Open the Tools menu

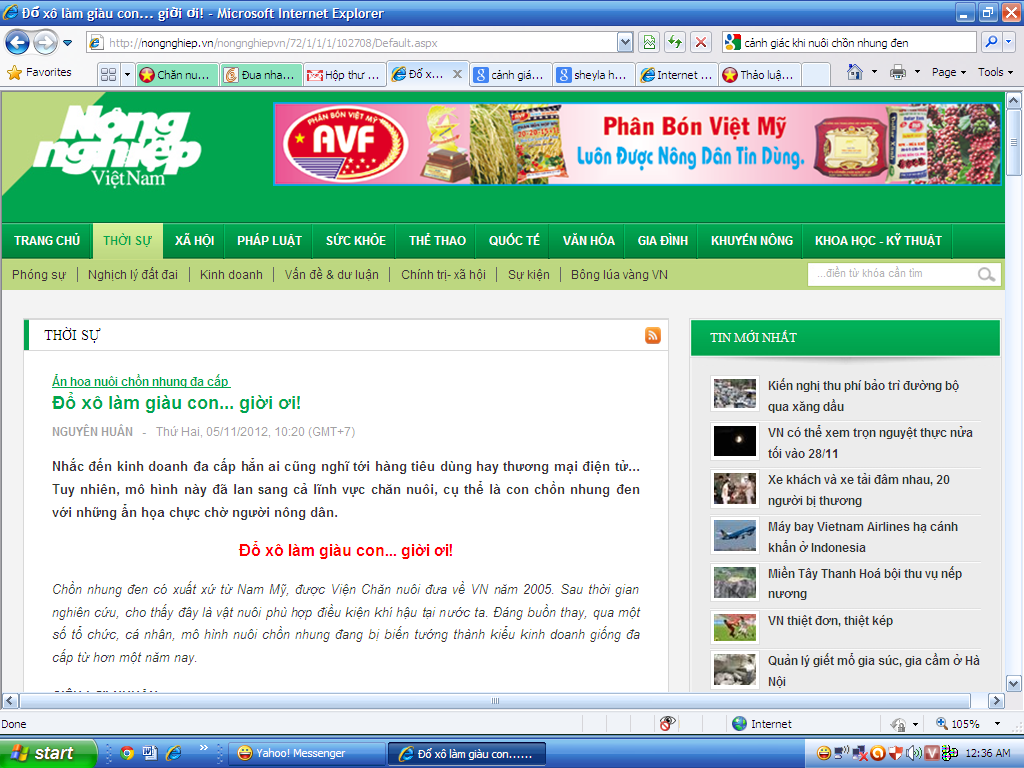(x=995, y=73)
